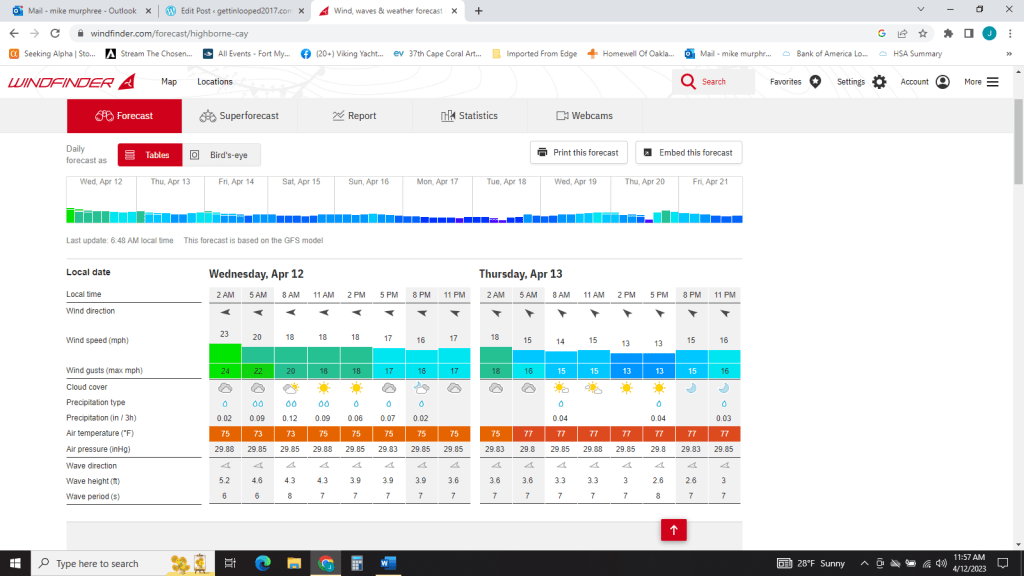Viewport: 1024px width, 576px height.
Task: Open Settings gear icon
Action: (x=879, y=82)
